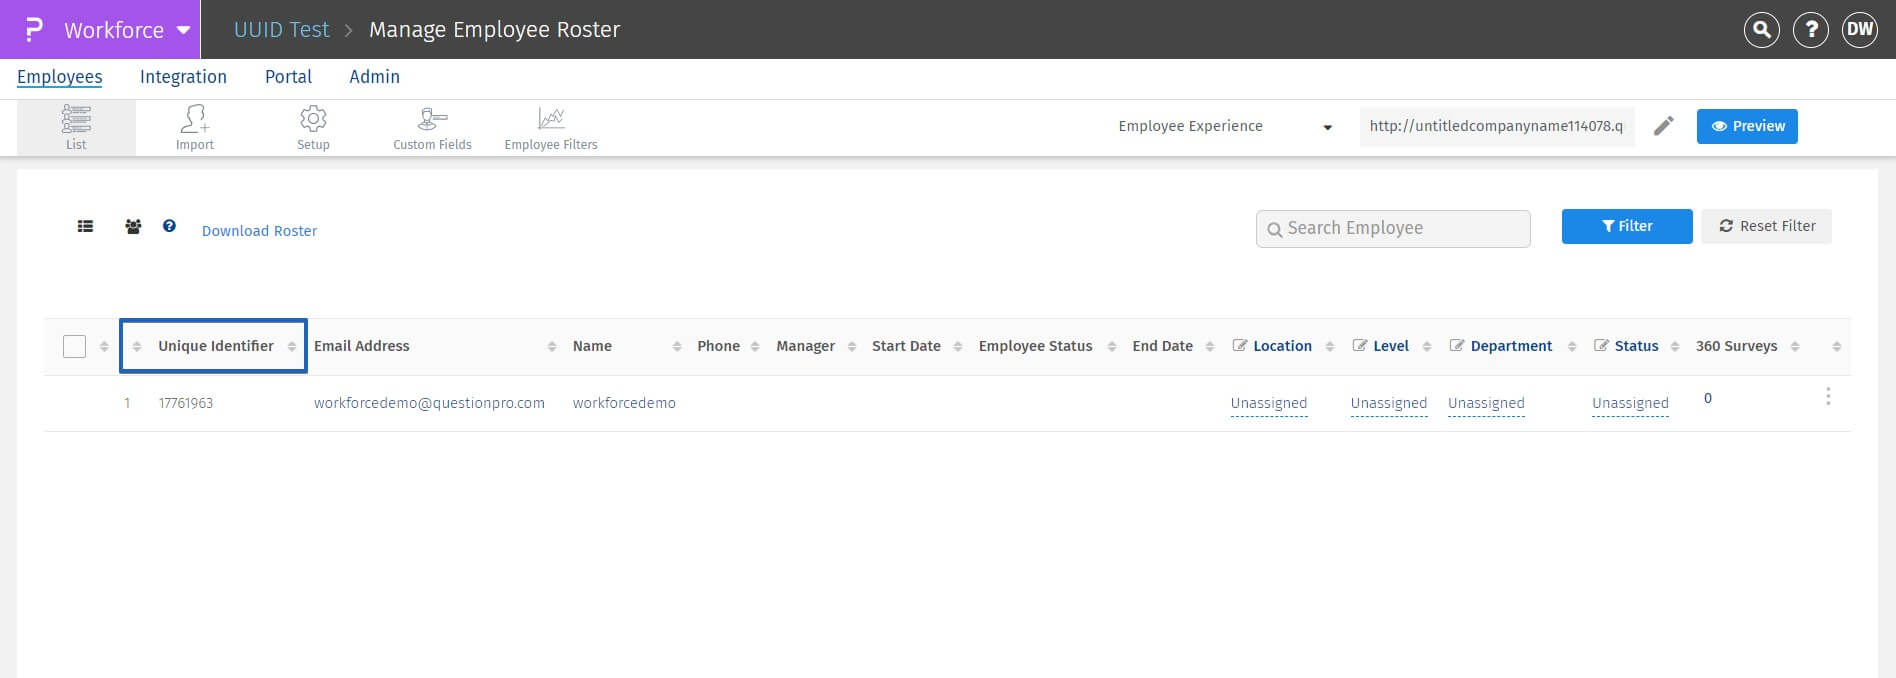Switch to the Integration tab
This screenshot has height=678, width=1896.
[x=183, y=77]
